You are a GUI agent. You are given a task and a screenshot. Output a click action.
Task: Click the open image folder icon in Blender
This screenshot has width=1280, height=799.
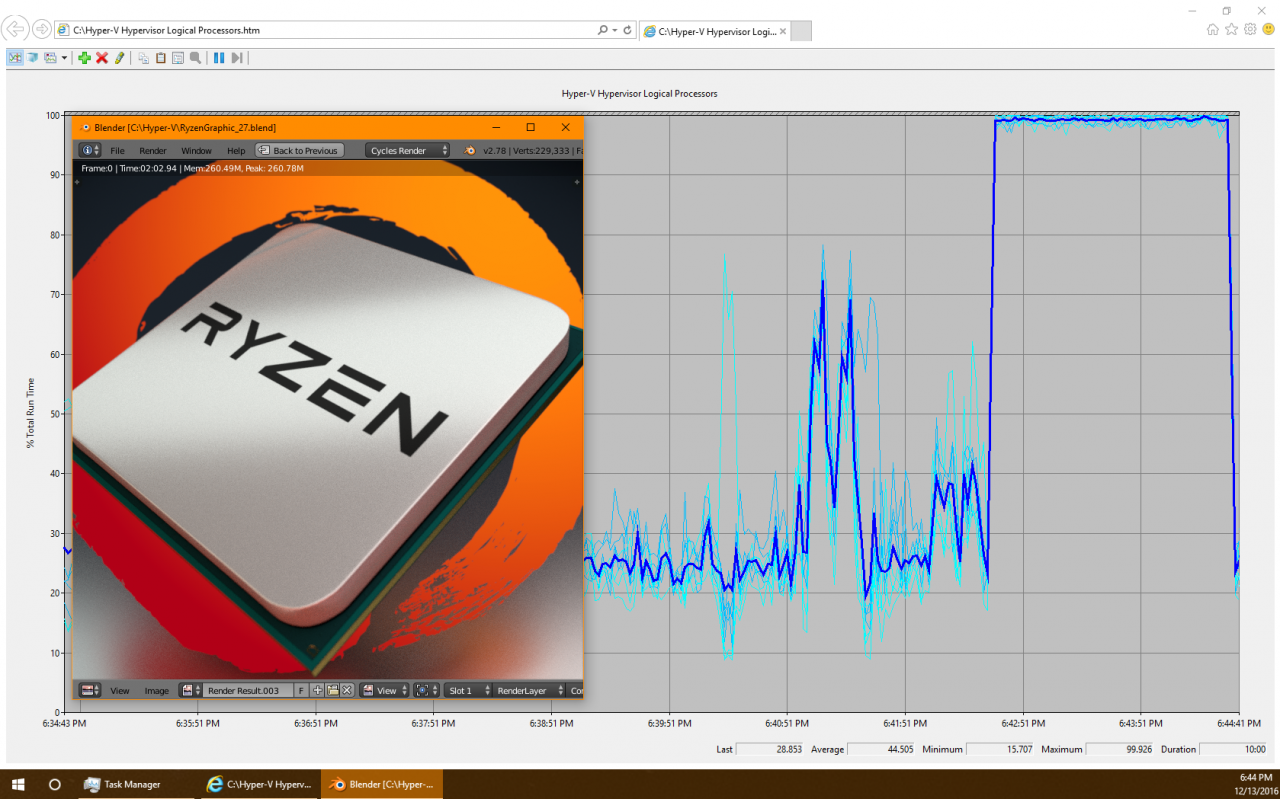(x=333, y=690)
